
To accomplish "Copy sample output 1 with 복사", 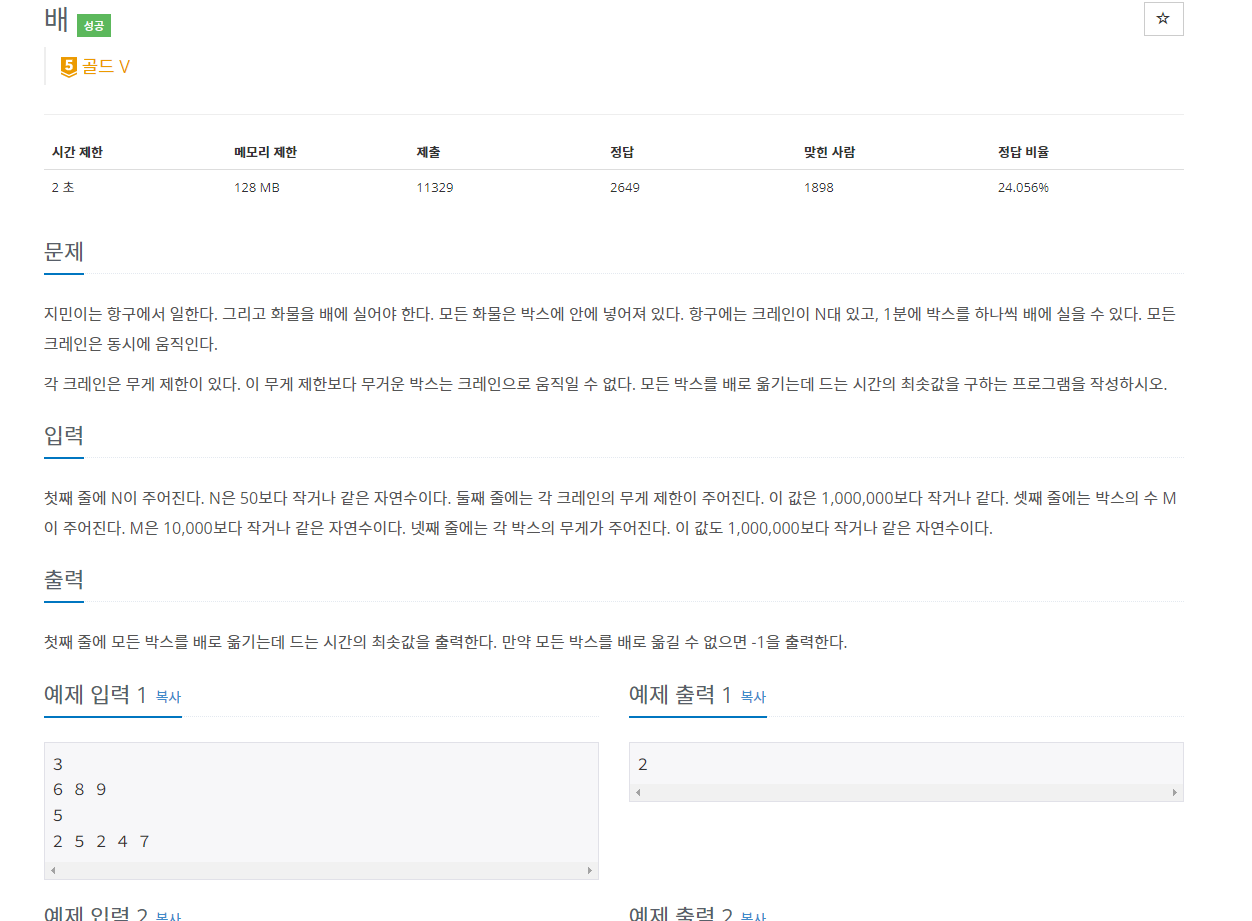I will tap(753, 697).
